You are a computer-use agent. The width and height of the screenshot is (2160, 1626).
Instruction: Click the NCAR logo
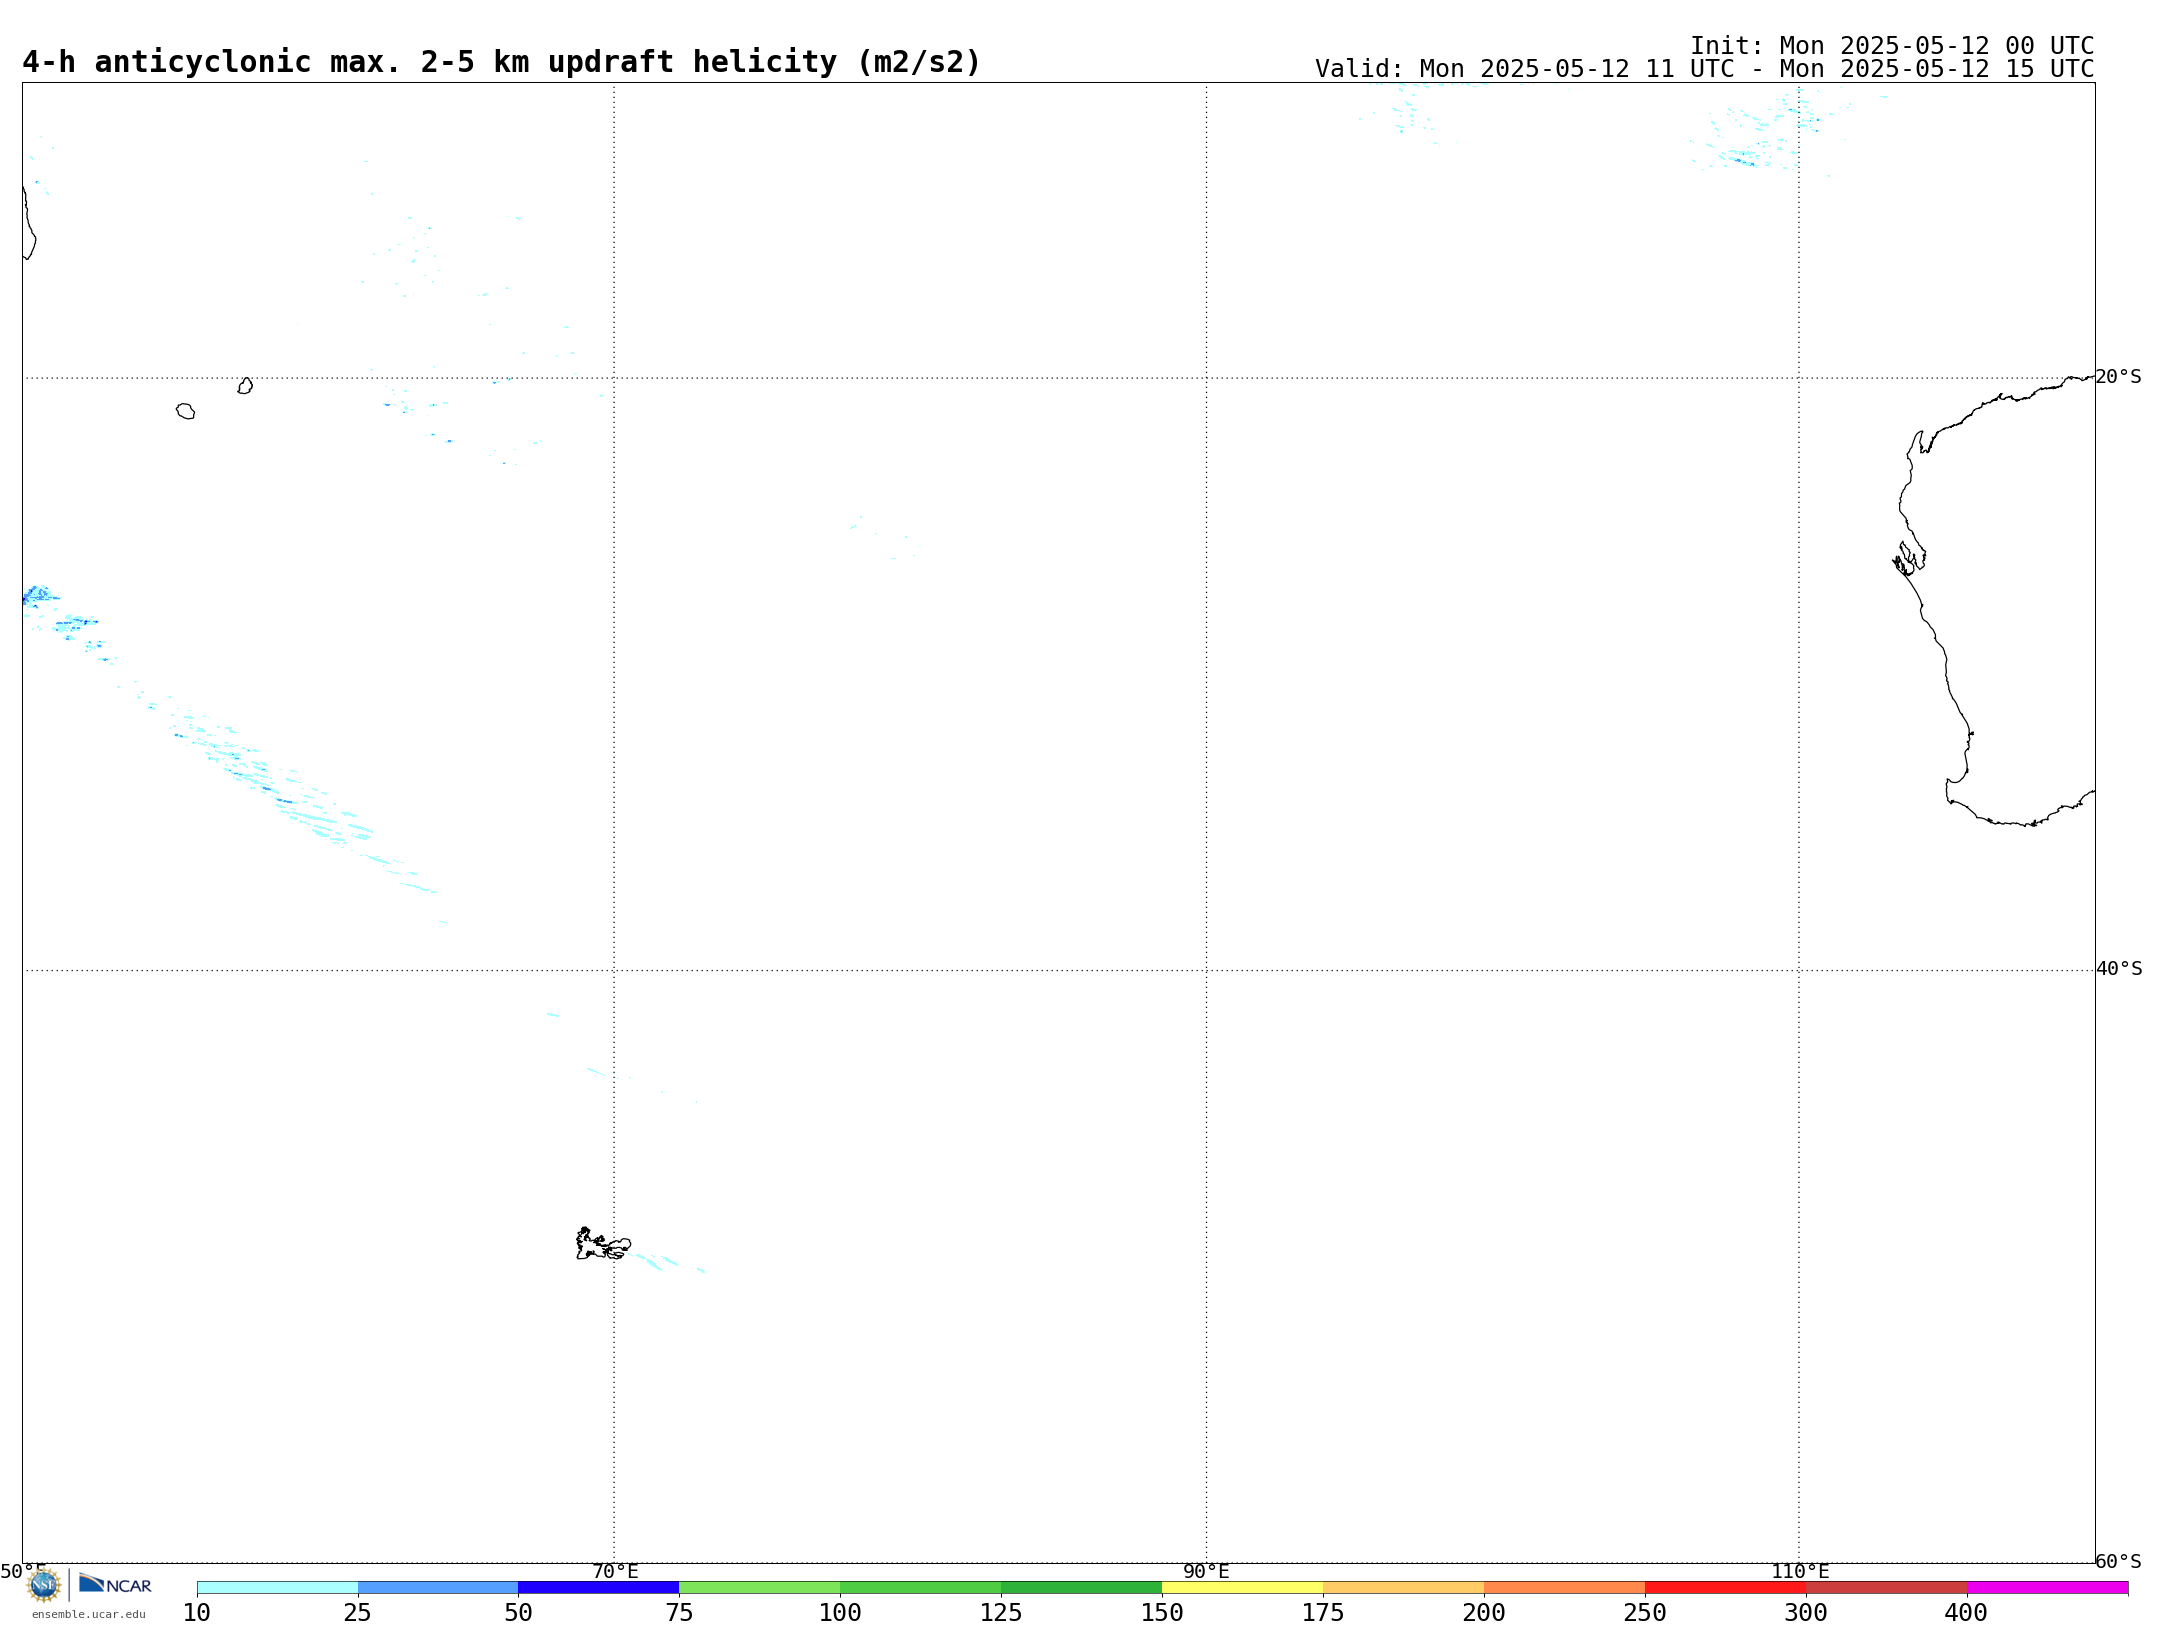click(115, 1584)
